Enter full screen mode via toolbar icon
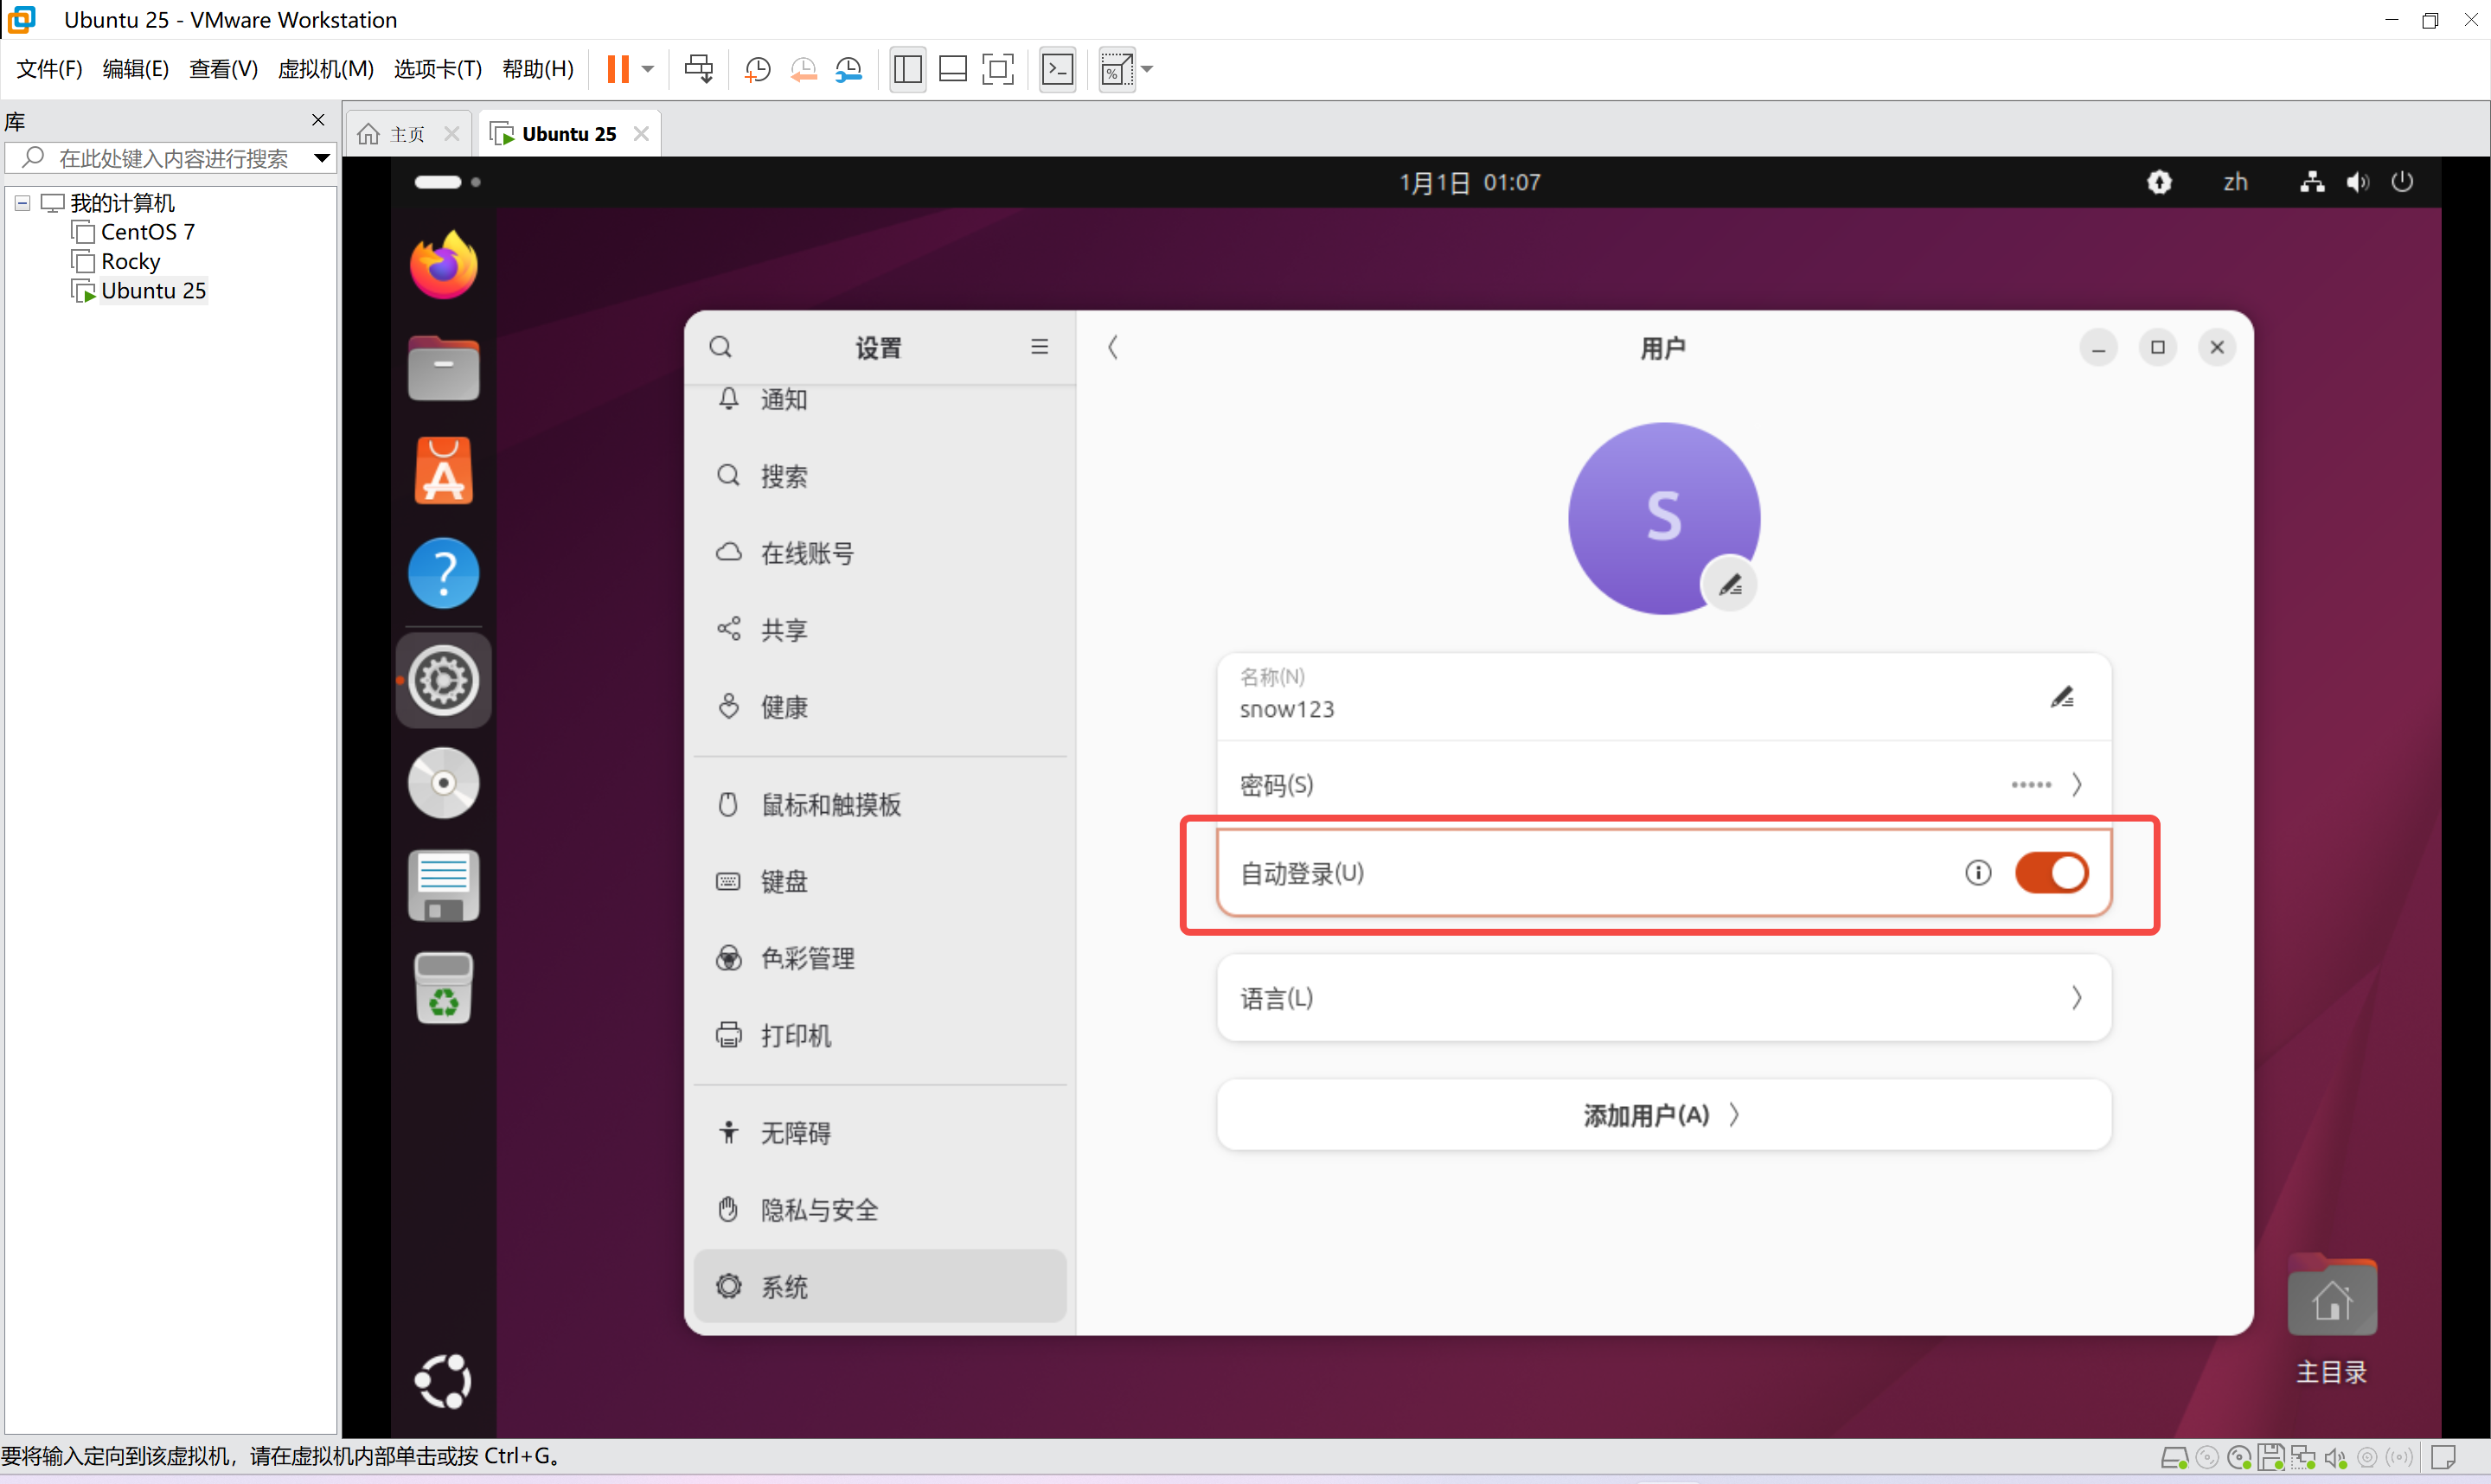 pyautogui.click(x=997, y=69)
